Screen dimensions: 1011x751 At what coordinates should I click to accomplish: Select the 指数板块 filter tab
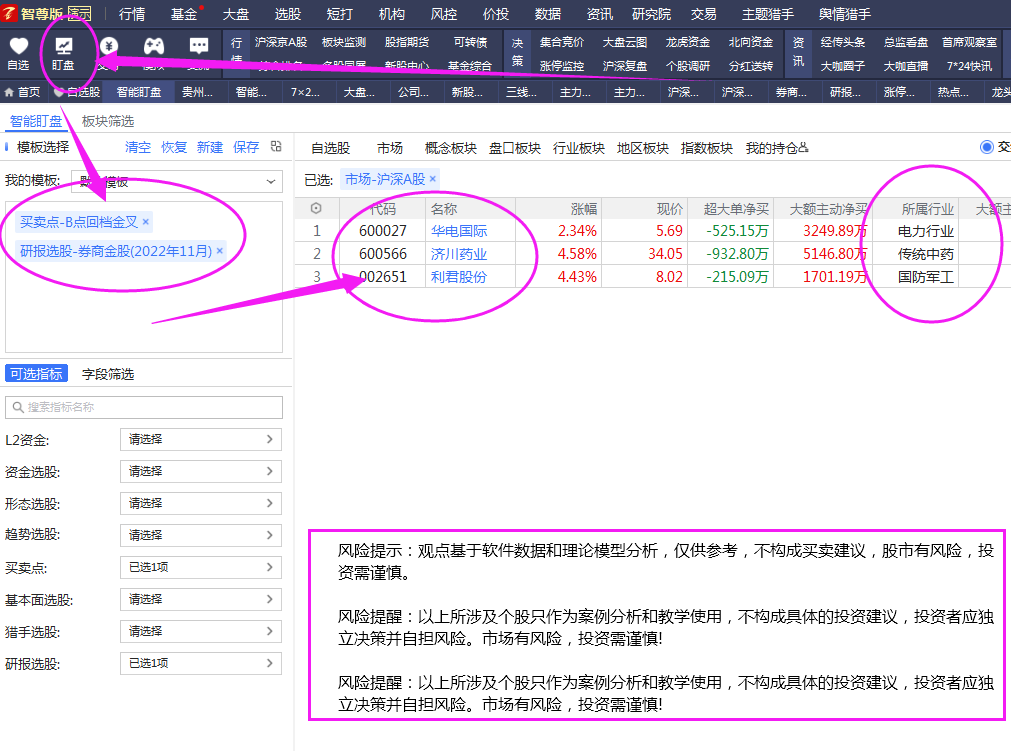click(707, 148)
